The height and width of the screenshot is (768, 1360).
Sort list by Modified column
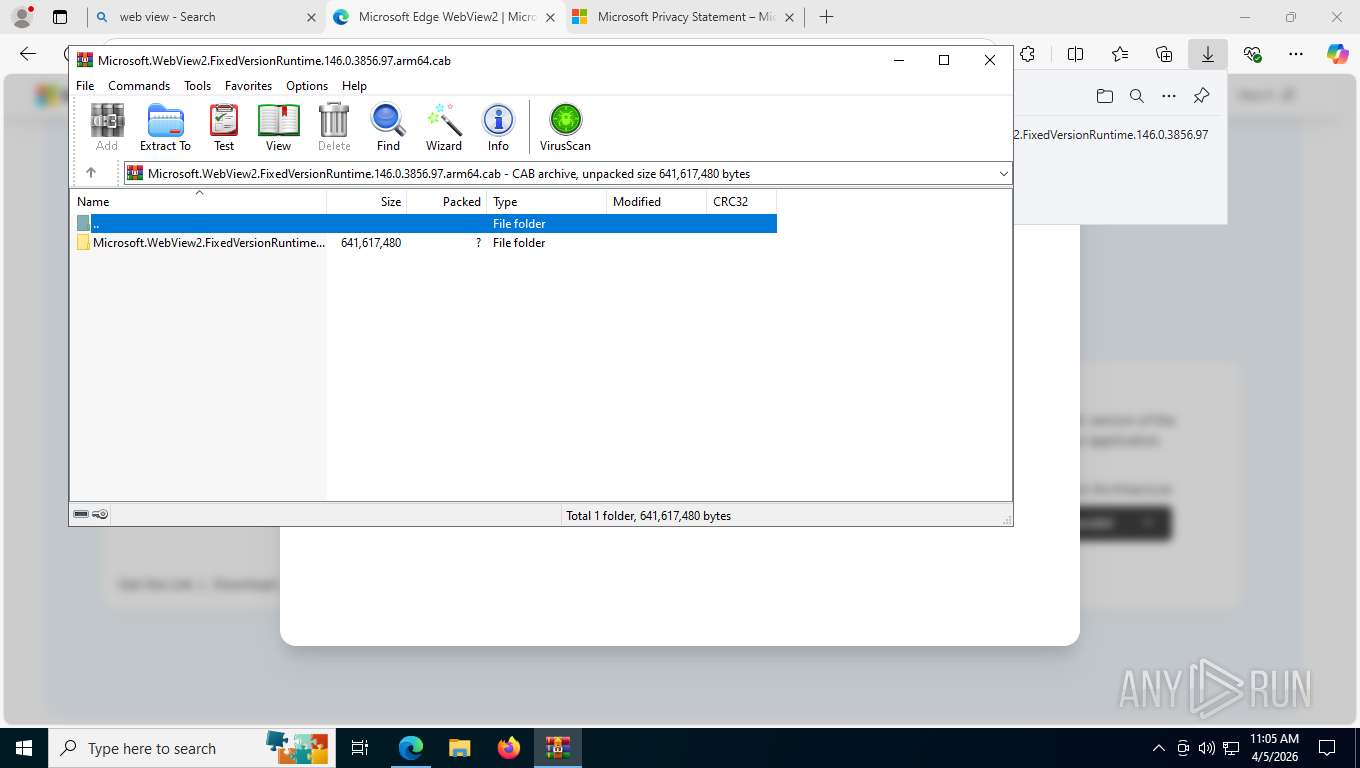point(657,201)
